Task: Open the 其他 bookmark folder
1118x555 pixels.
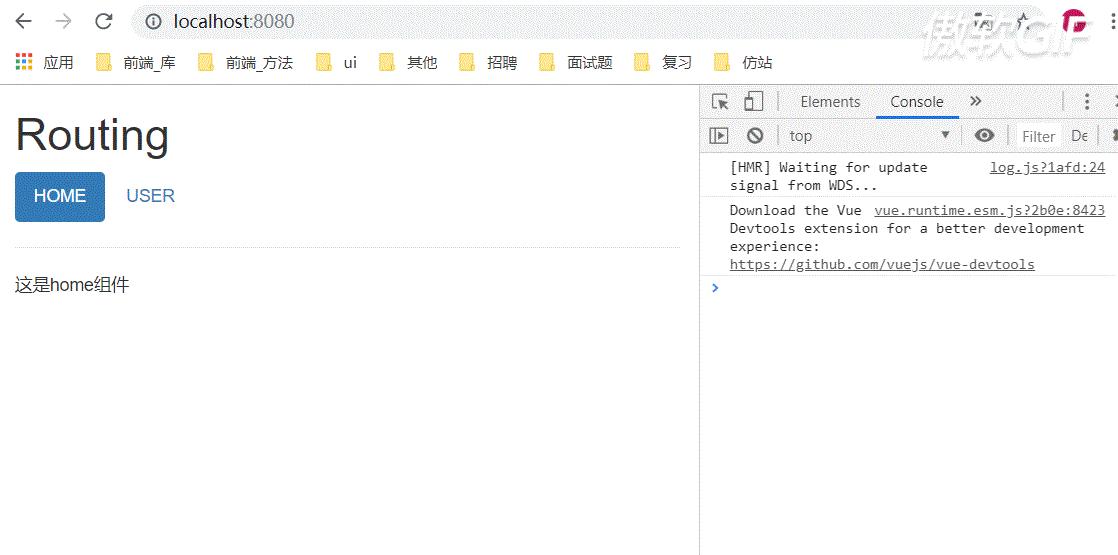Action: click(x=409, y=63)
